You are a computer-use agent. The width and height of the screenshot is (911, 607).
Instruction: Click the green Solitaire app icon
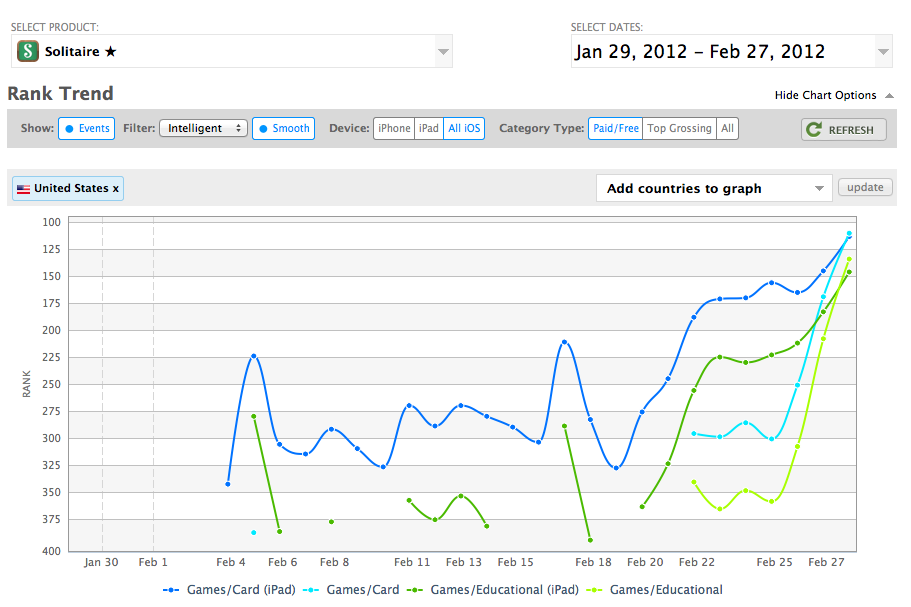tap(27, 51)
